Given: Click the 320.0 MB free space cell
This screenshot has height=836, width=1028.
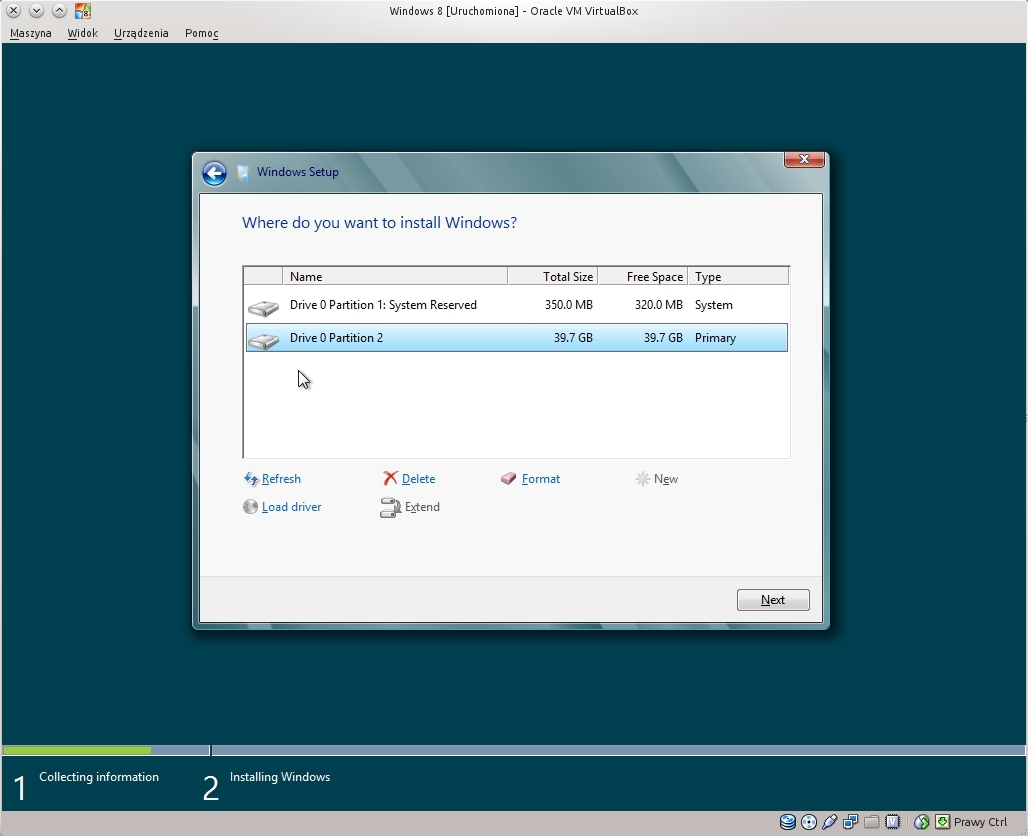Looking at the screenshot, I should coord(658,305).
